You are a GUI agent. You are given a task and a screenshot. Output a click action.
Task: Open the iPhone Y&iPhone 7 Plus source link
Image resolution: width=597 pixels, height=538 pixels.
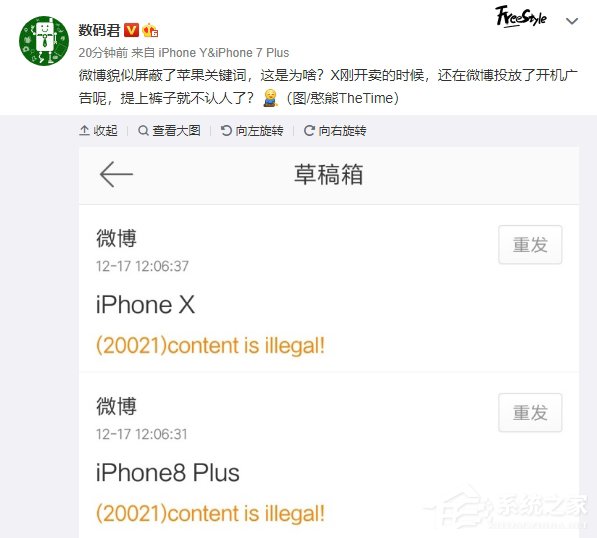pos(223,53)
